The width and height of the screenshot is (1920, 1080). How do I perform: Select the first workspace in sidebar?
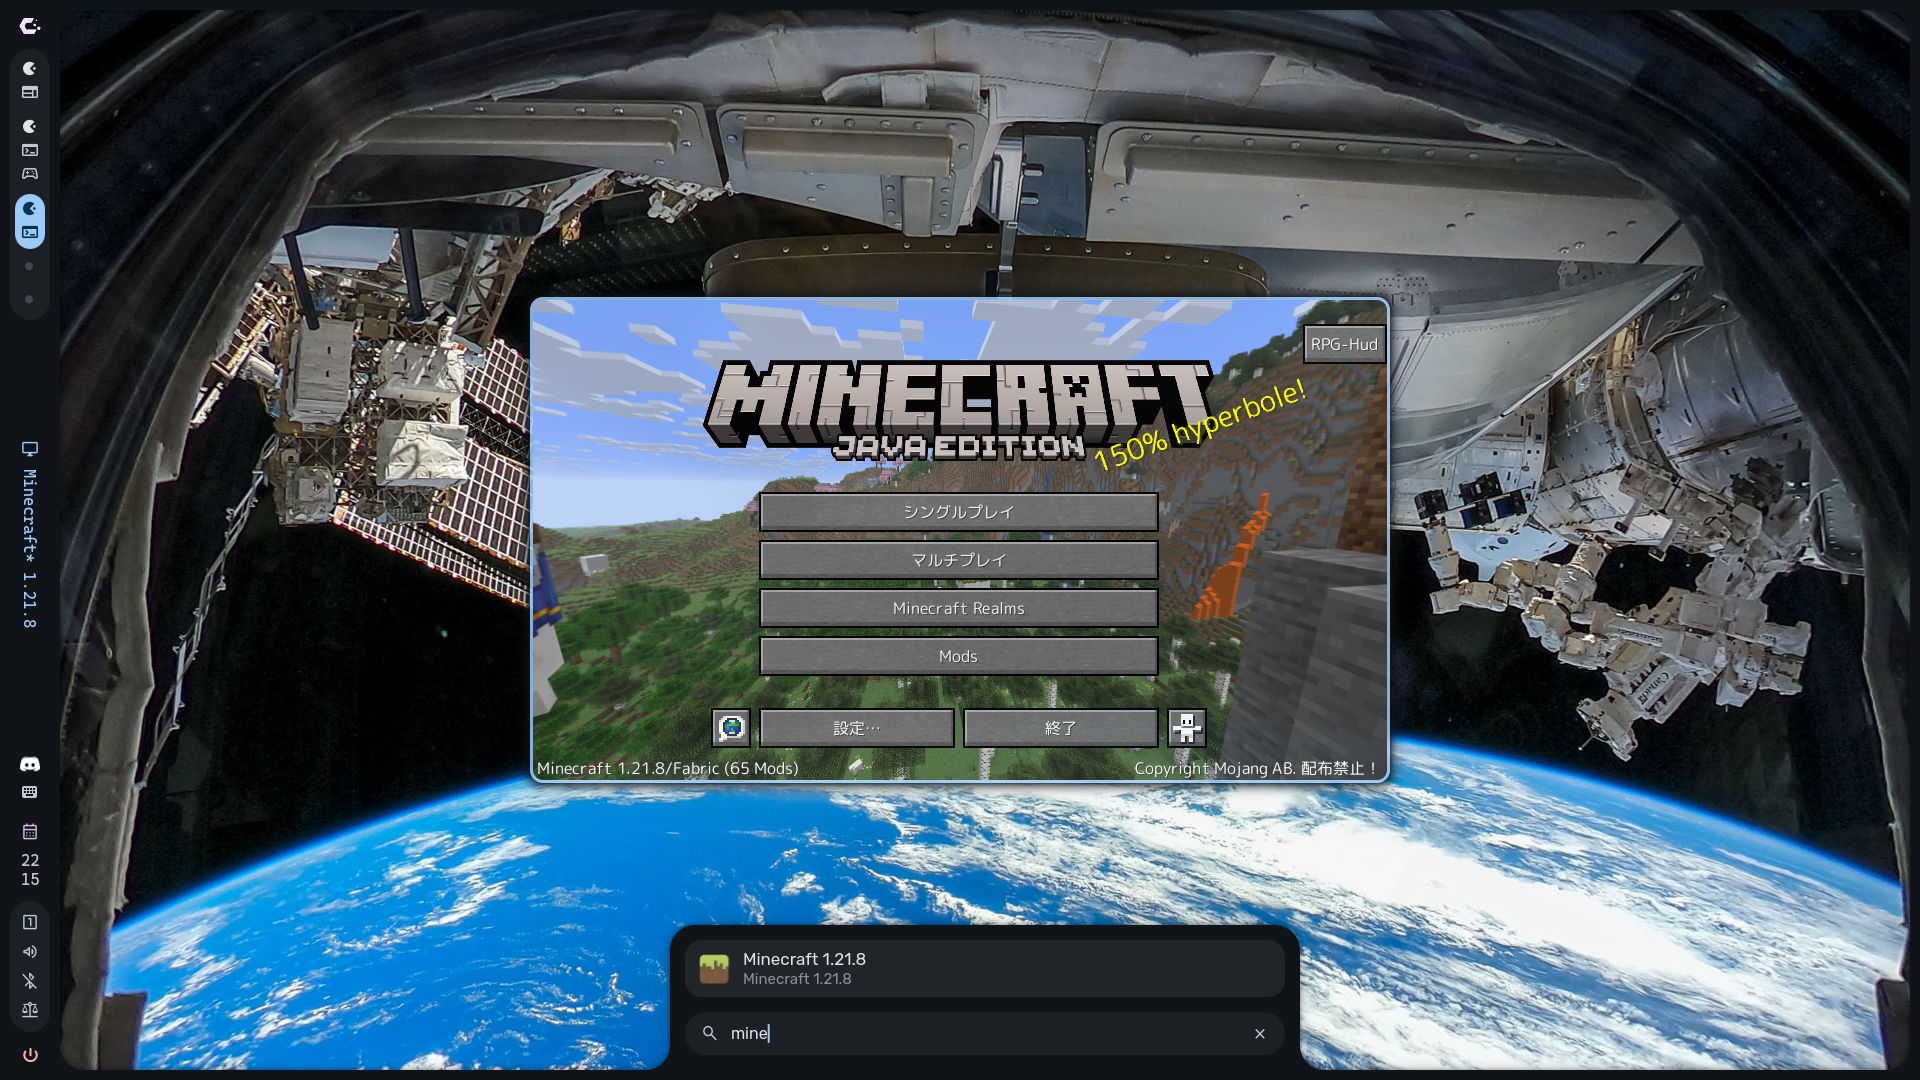(x=30, y=80)
